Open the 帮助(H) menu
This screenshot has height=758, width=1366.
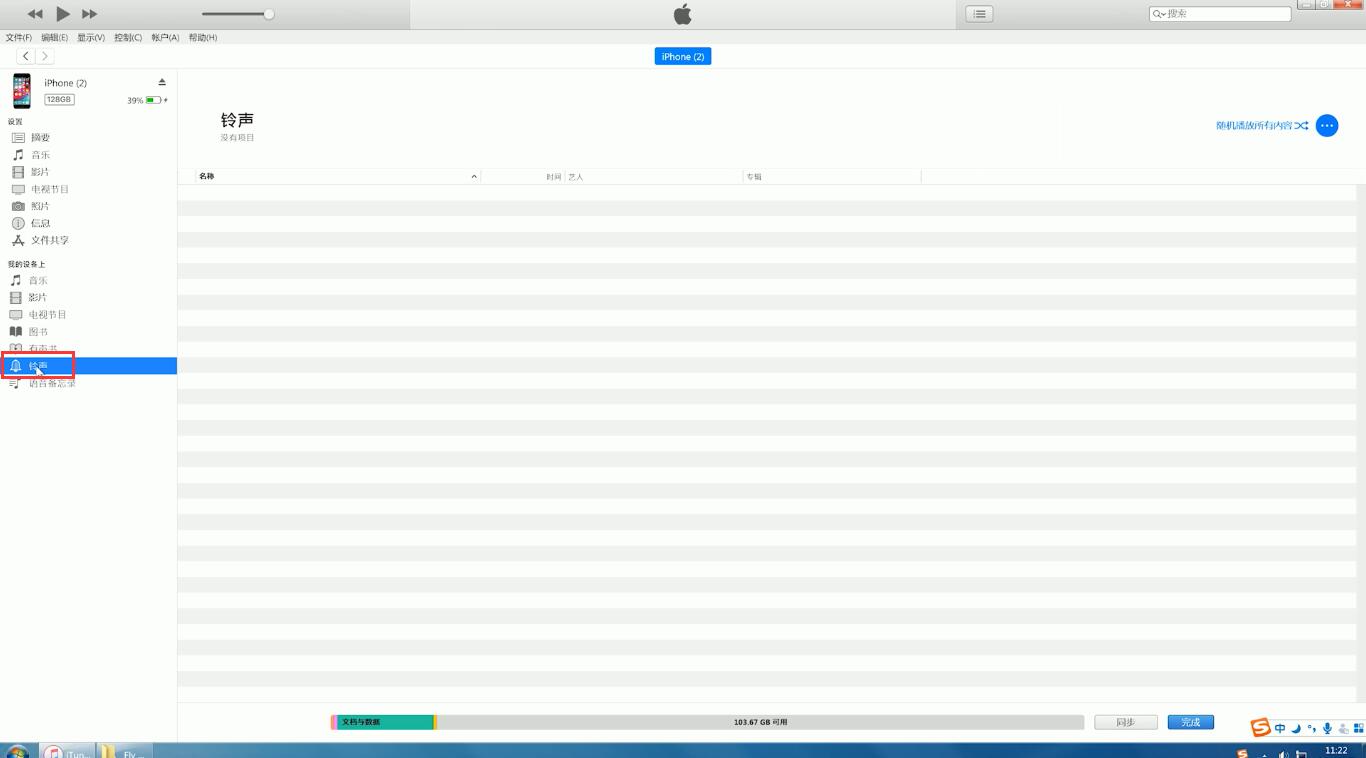click(x=203, y=37)
